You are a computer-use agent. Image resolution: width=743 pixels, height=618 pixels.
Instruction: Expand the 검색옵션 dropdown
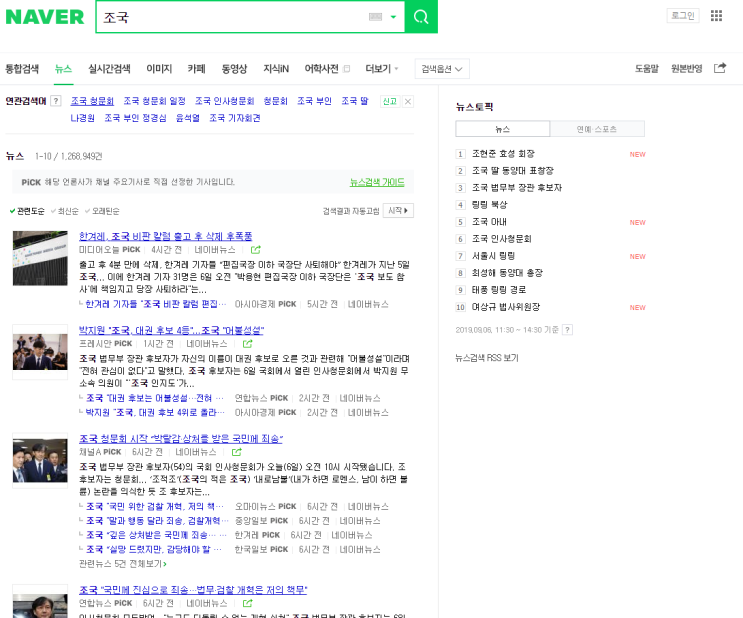[442, 69]
